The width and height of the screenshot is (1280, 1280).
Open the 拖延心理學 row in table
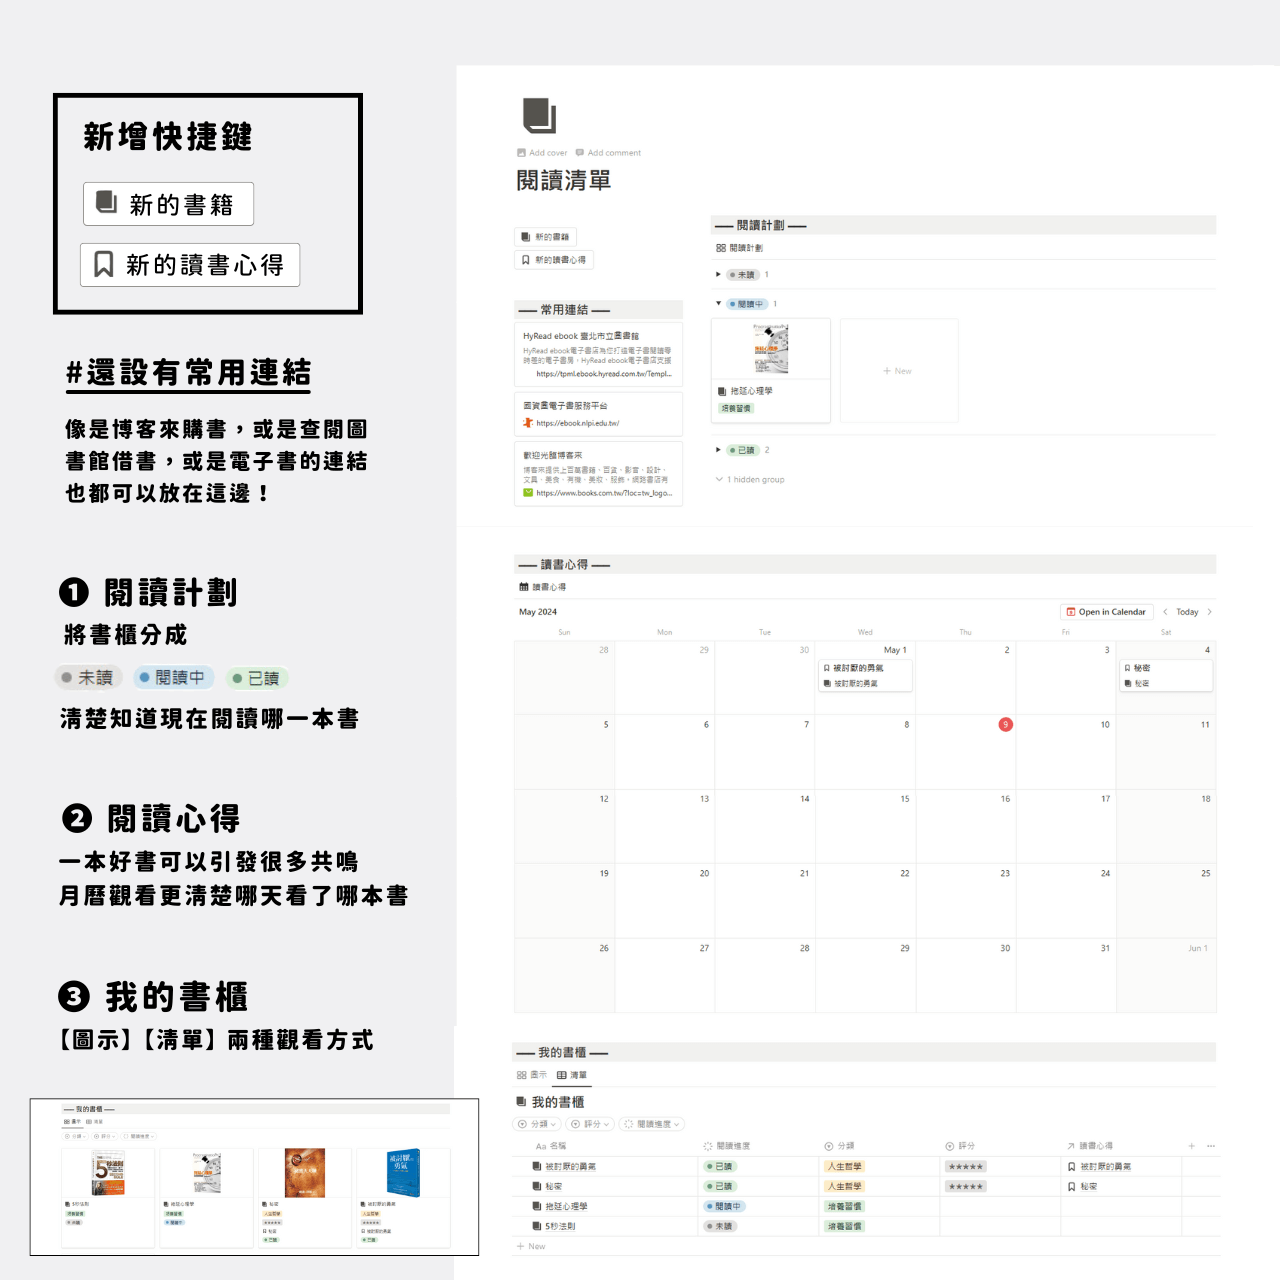[x=560, y=1207]
